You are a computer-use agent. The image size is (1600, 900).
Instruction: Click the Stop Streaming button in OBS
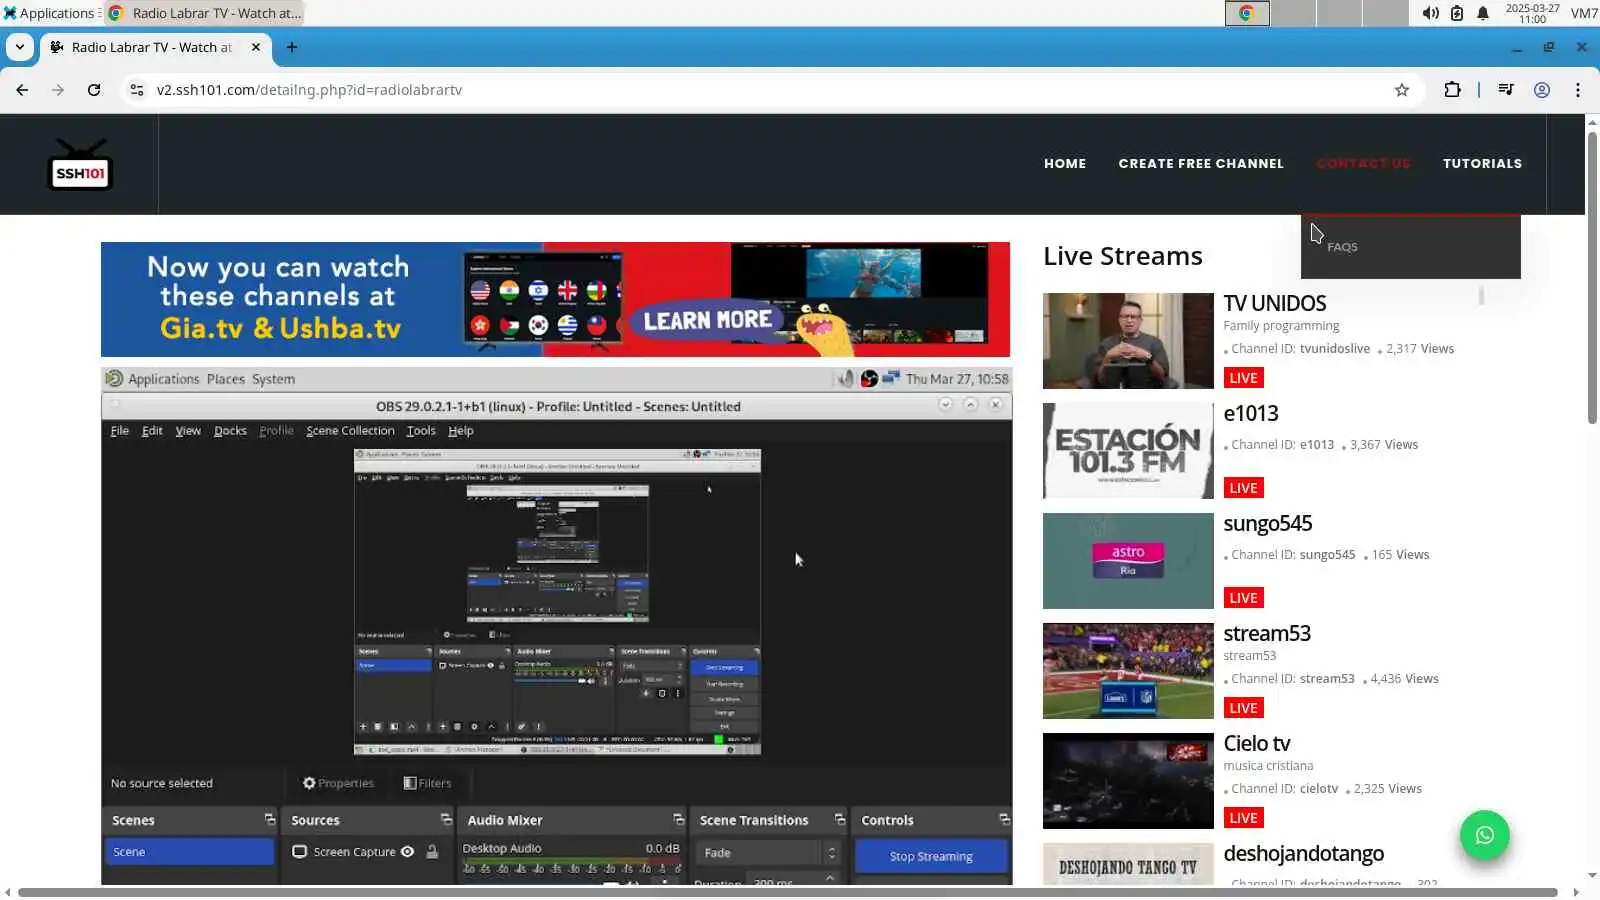[931, 857]
